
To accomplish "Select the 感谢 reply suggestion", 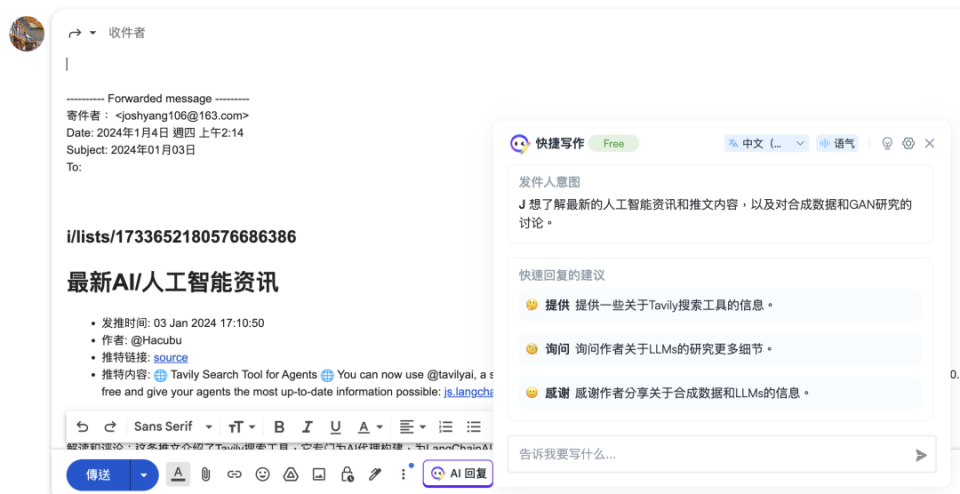I will pyautogui.click(x=720, y=392).
